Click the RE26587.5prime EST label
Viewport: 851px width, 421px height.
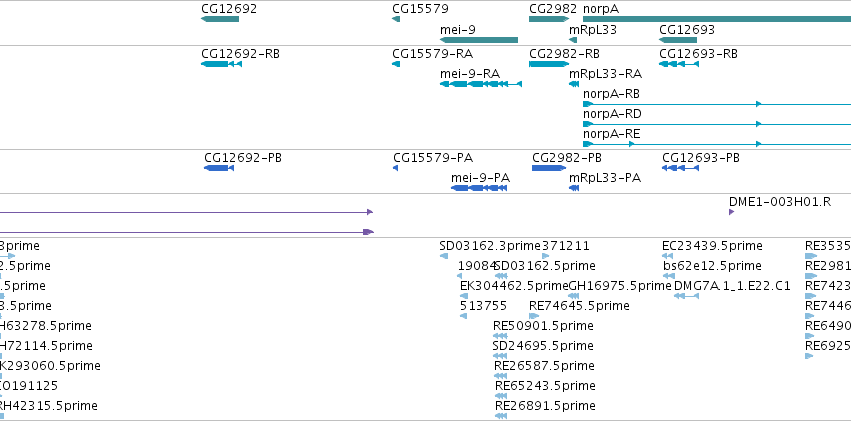tap(544, 366)
